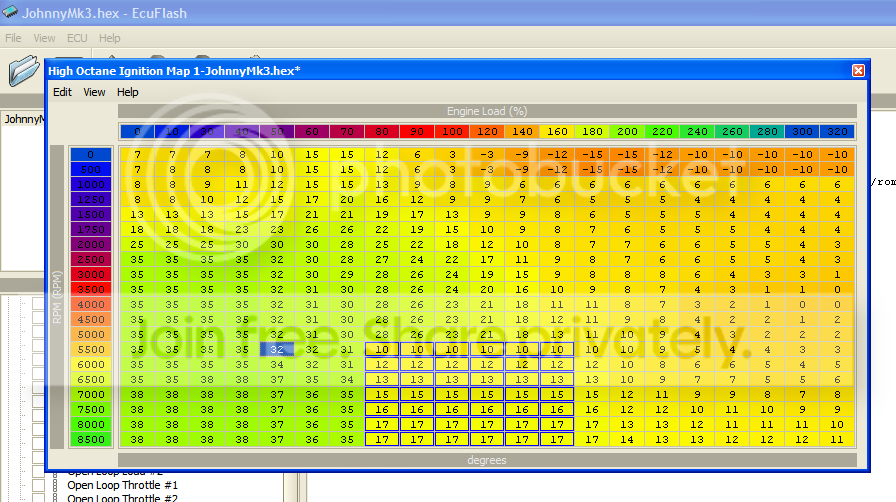Select cell at 0 RPM, 100 load
Viewport: 896px width, 502px height.
(452, 154)
